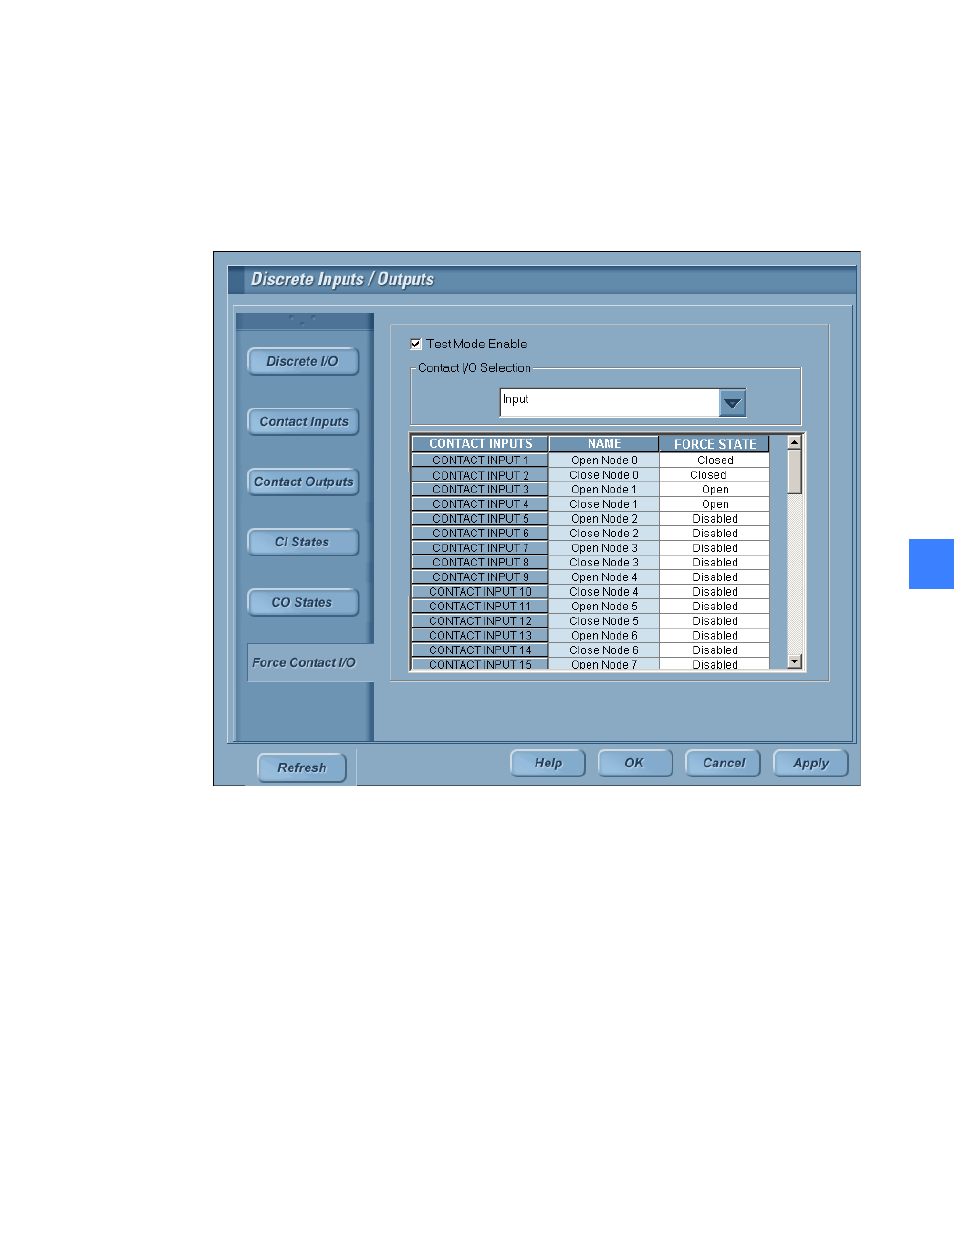Click the Open Node 4 name cell
The image size is (954, 1235).
tap(604, 577)
